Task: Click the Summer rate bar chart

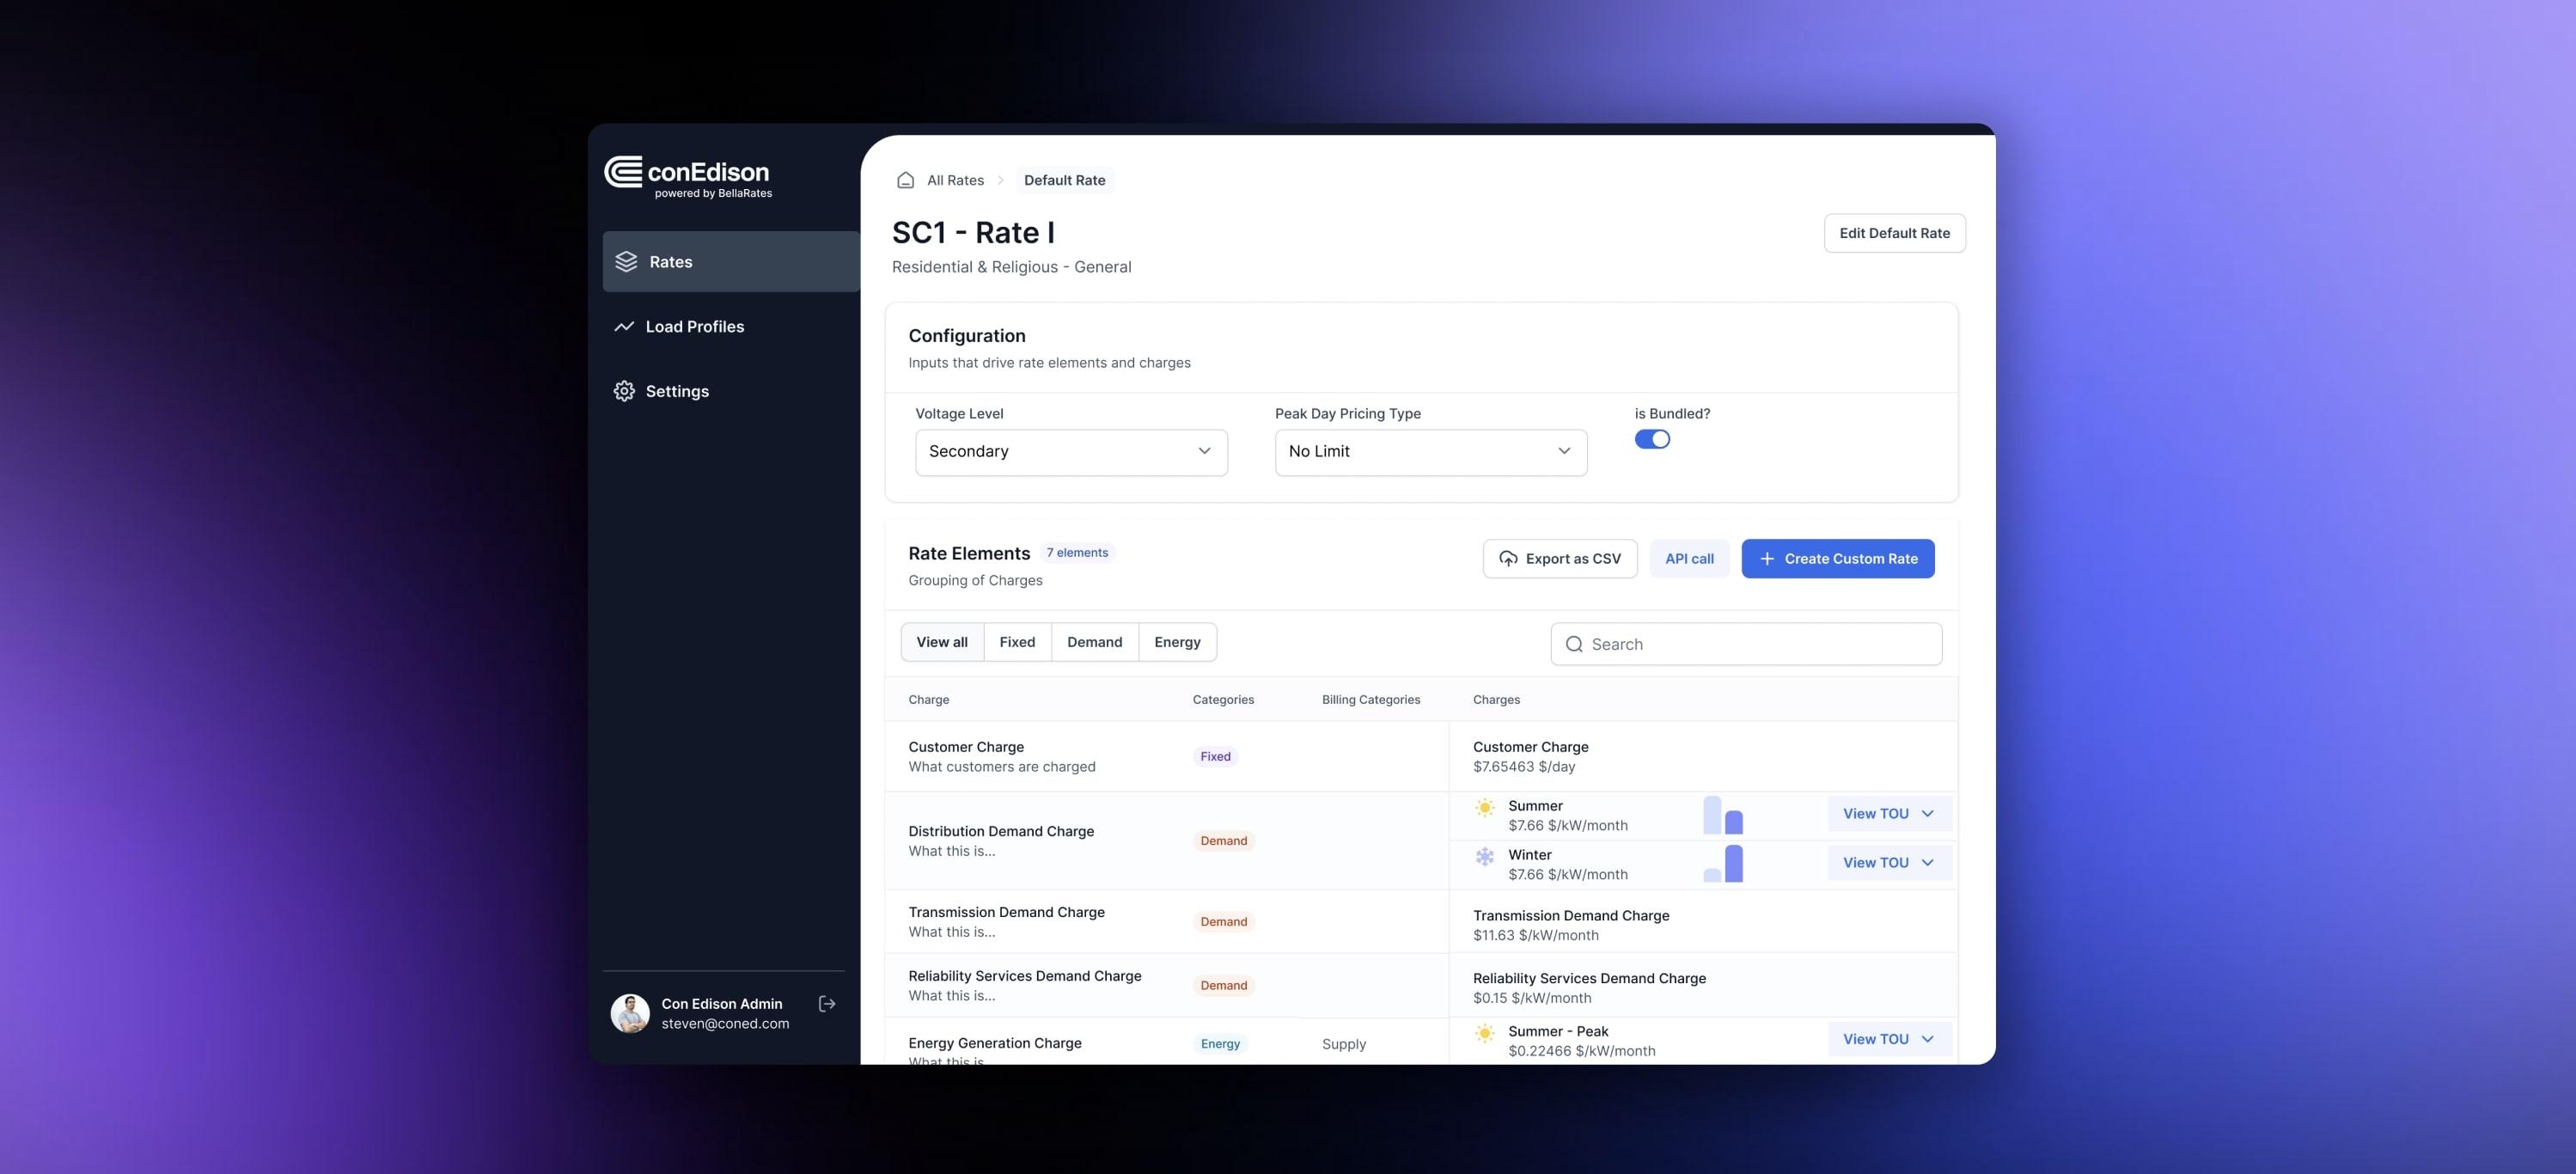Action: pyautogui.click(x=1723, y=815)
